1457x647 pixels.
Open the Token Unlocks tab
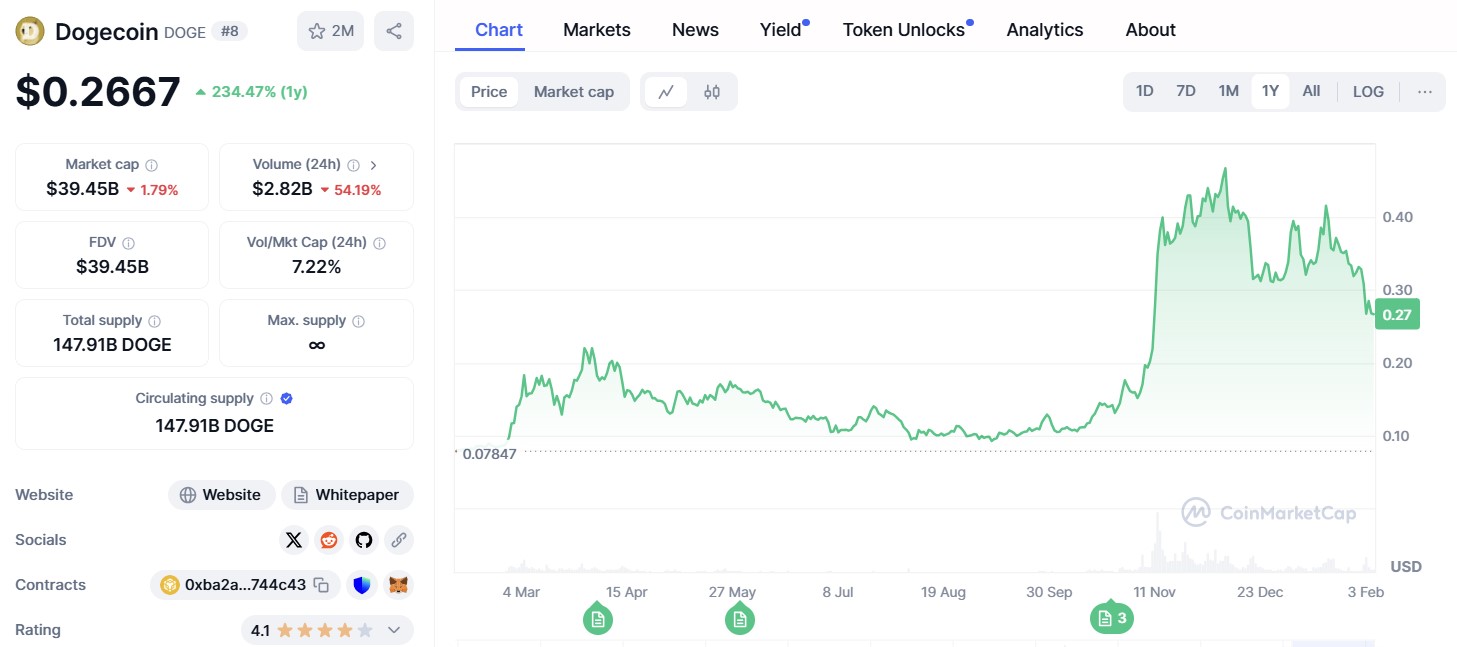[903, 30]
